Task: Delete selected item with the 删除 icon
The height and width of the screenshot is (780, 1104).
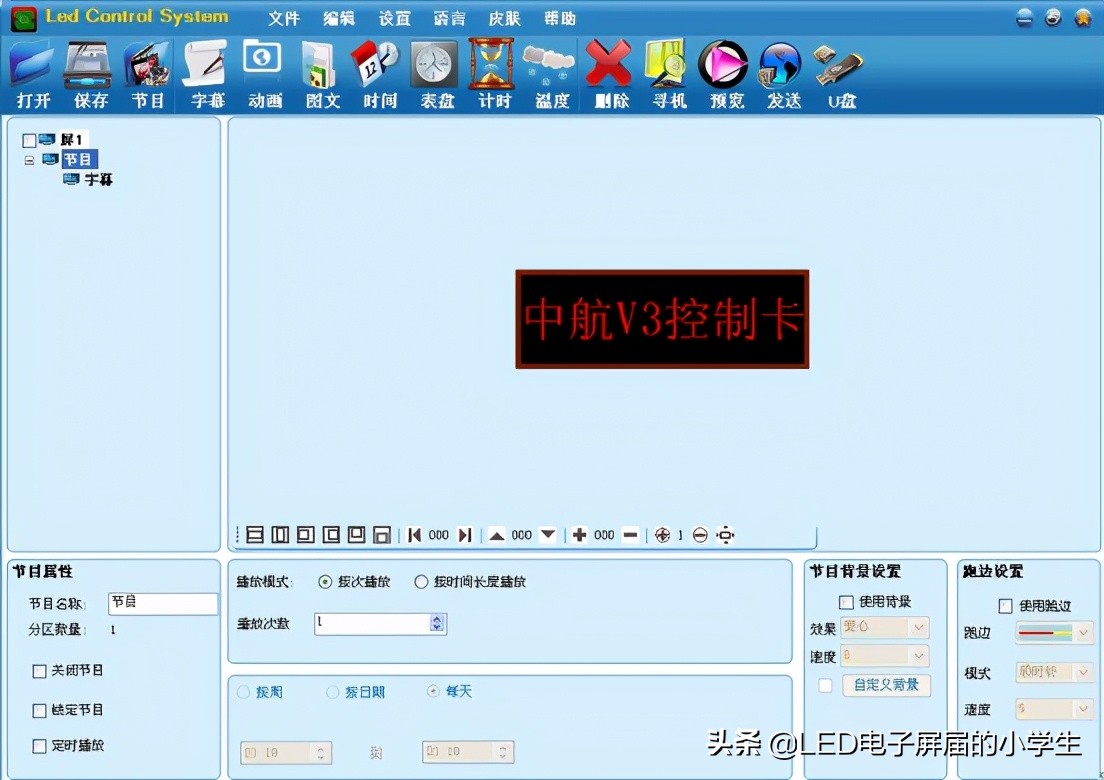Action: pyautogui.click(x=610, y=70)
